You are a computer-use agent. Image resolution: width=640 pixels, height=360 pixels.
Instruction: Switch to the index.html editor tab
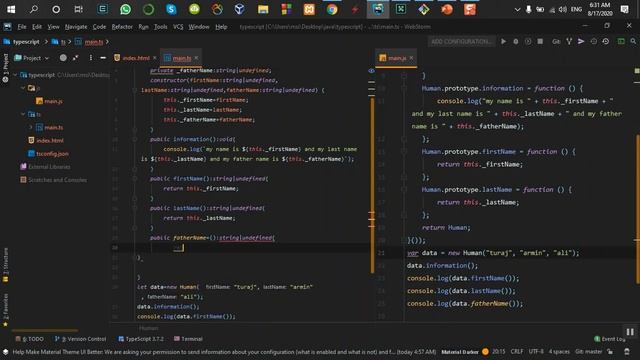tap(135, 58)
